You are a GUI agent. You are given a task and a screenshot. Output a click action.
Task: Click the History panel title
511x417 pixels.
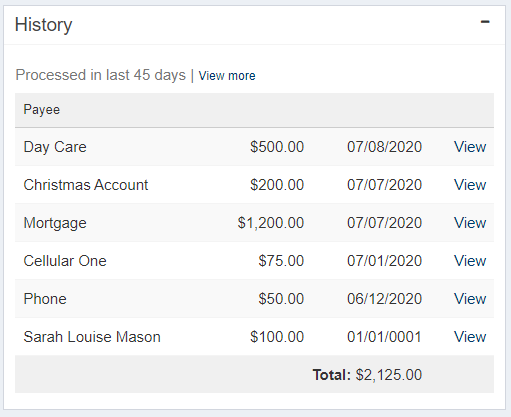pyautogui.click(x=44, y=25)
